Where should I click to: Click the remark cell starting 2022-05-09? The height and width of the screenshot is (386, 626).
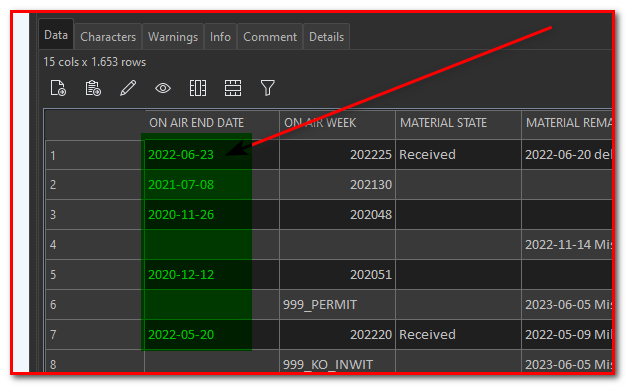click(567, 335)
